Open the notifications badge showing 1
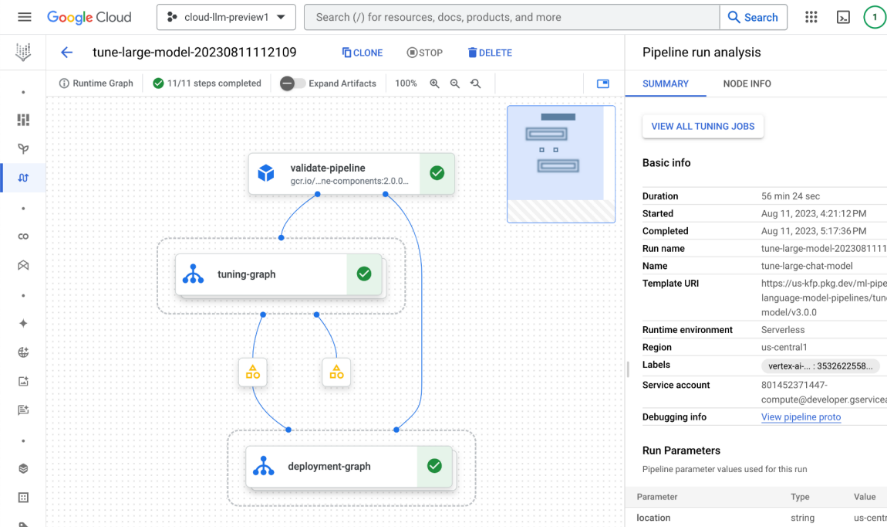The image size is (888, 527). [x=874, y=17]
